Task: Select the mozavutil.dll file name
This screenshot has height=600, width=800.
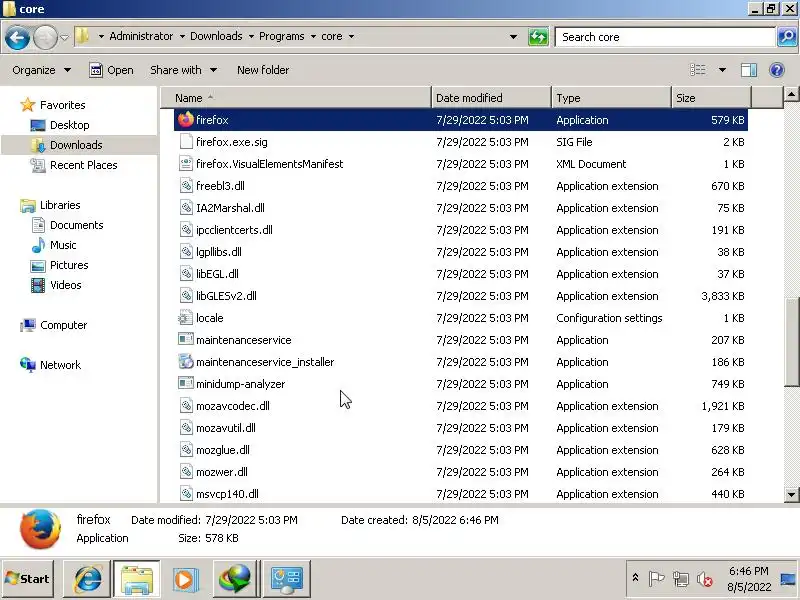Action: point(226,428)
